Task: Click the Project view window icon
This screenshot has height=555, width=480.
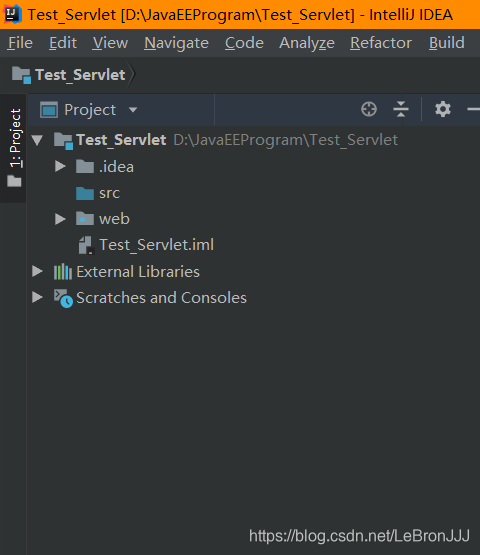Action: coord(49,109)
